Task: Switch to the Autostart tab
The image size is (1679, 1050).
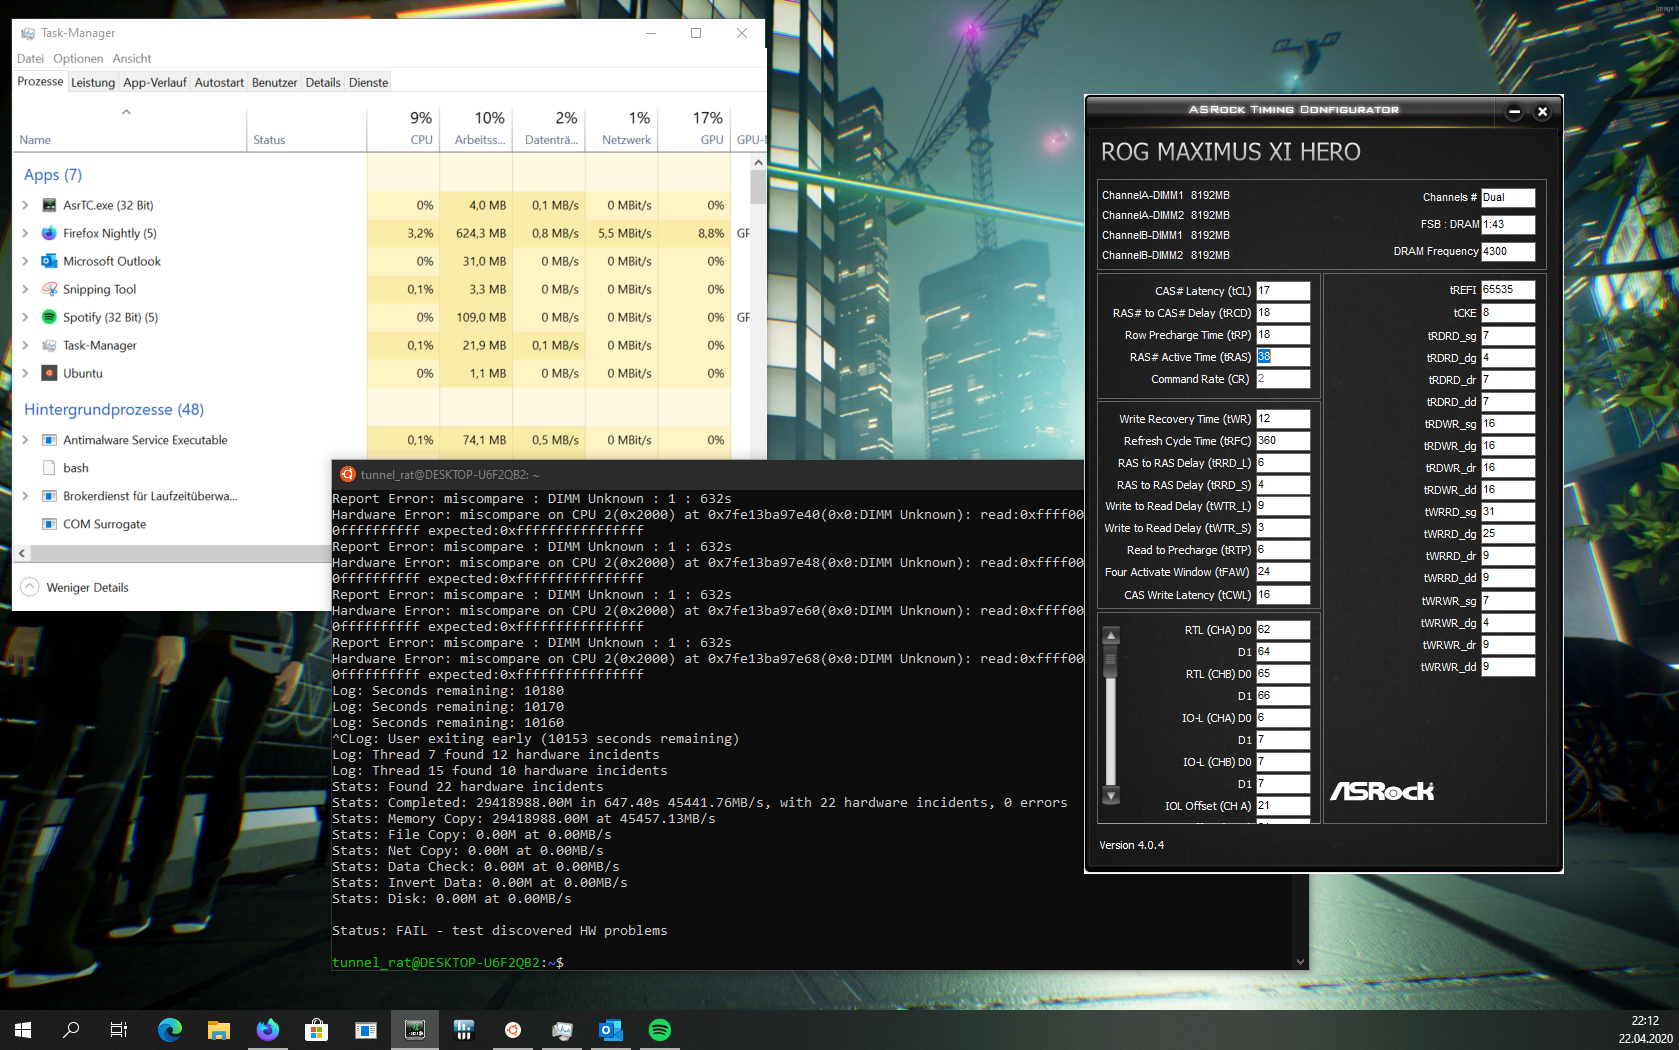Action: [x=219, y=82]
